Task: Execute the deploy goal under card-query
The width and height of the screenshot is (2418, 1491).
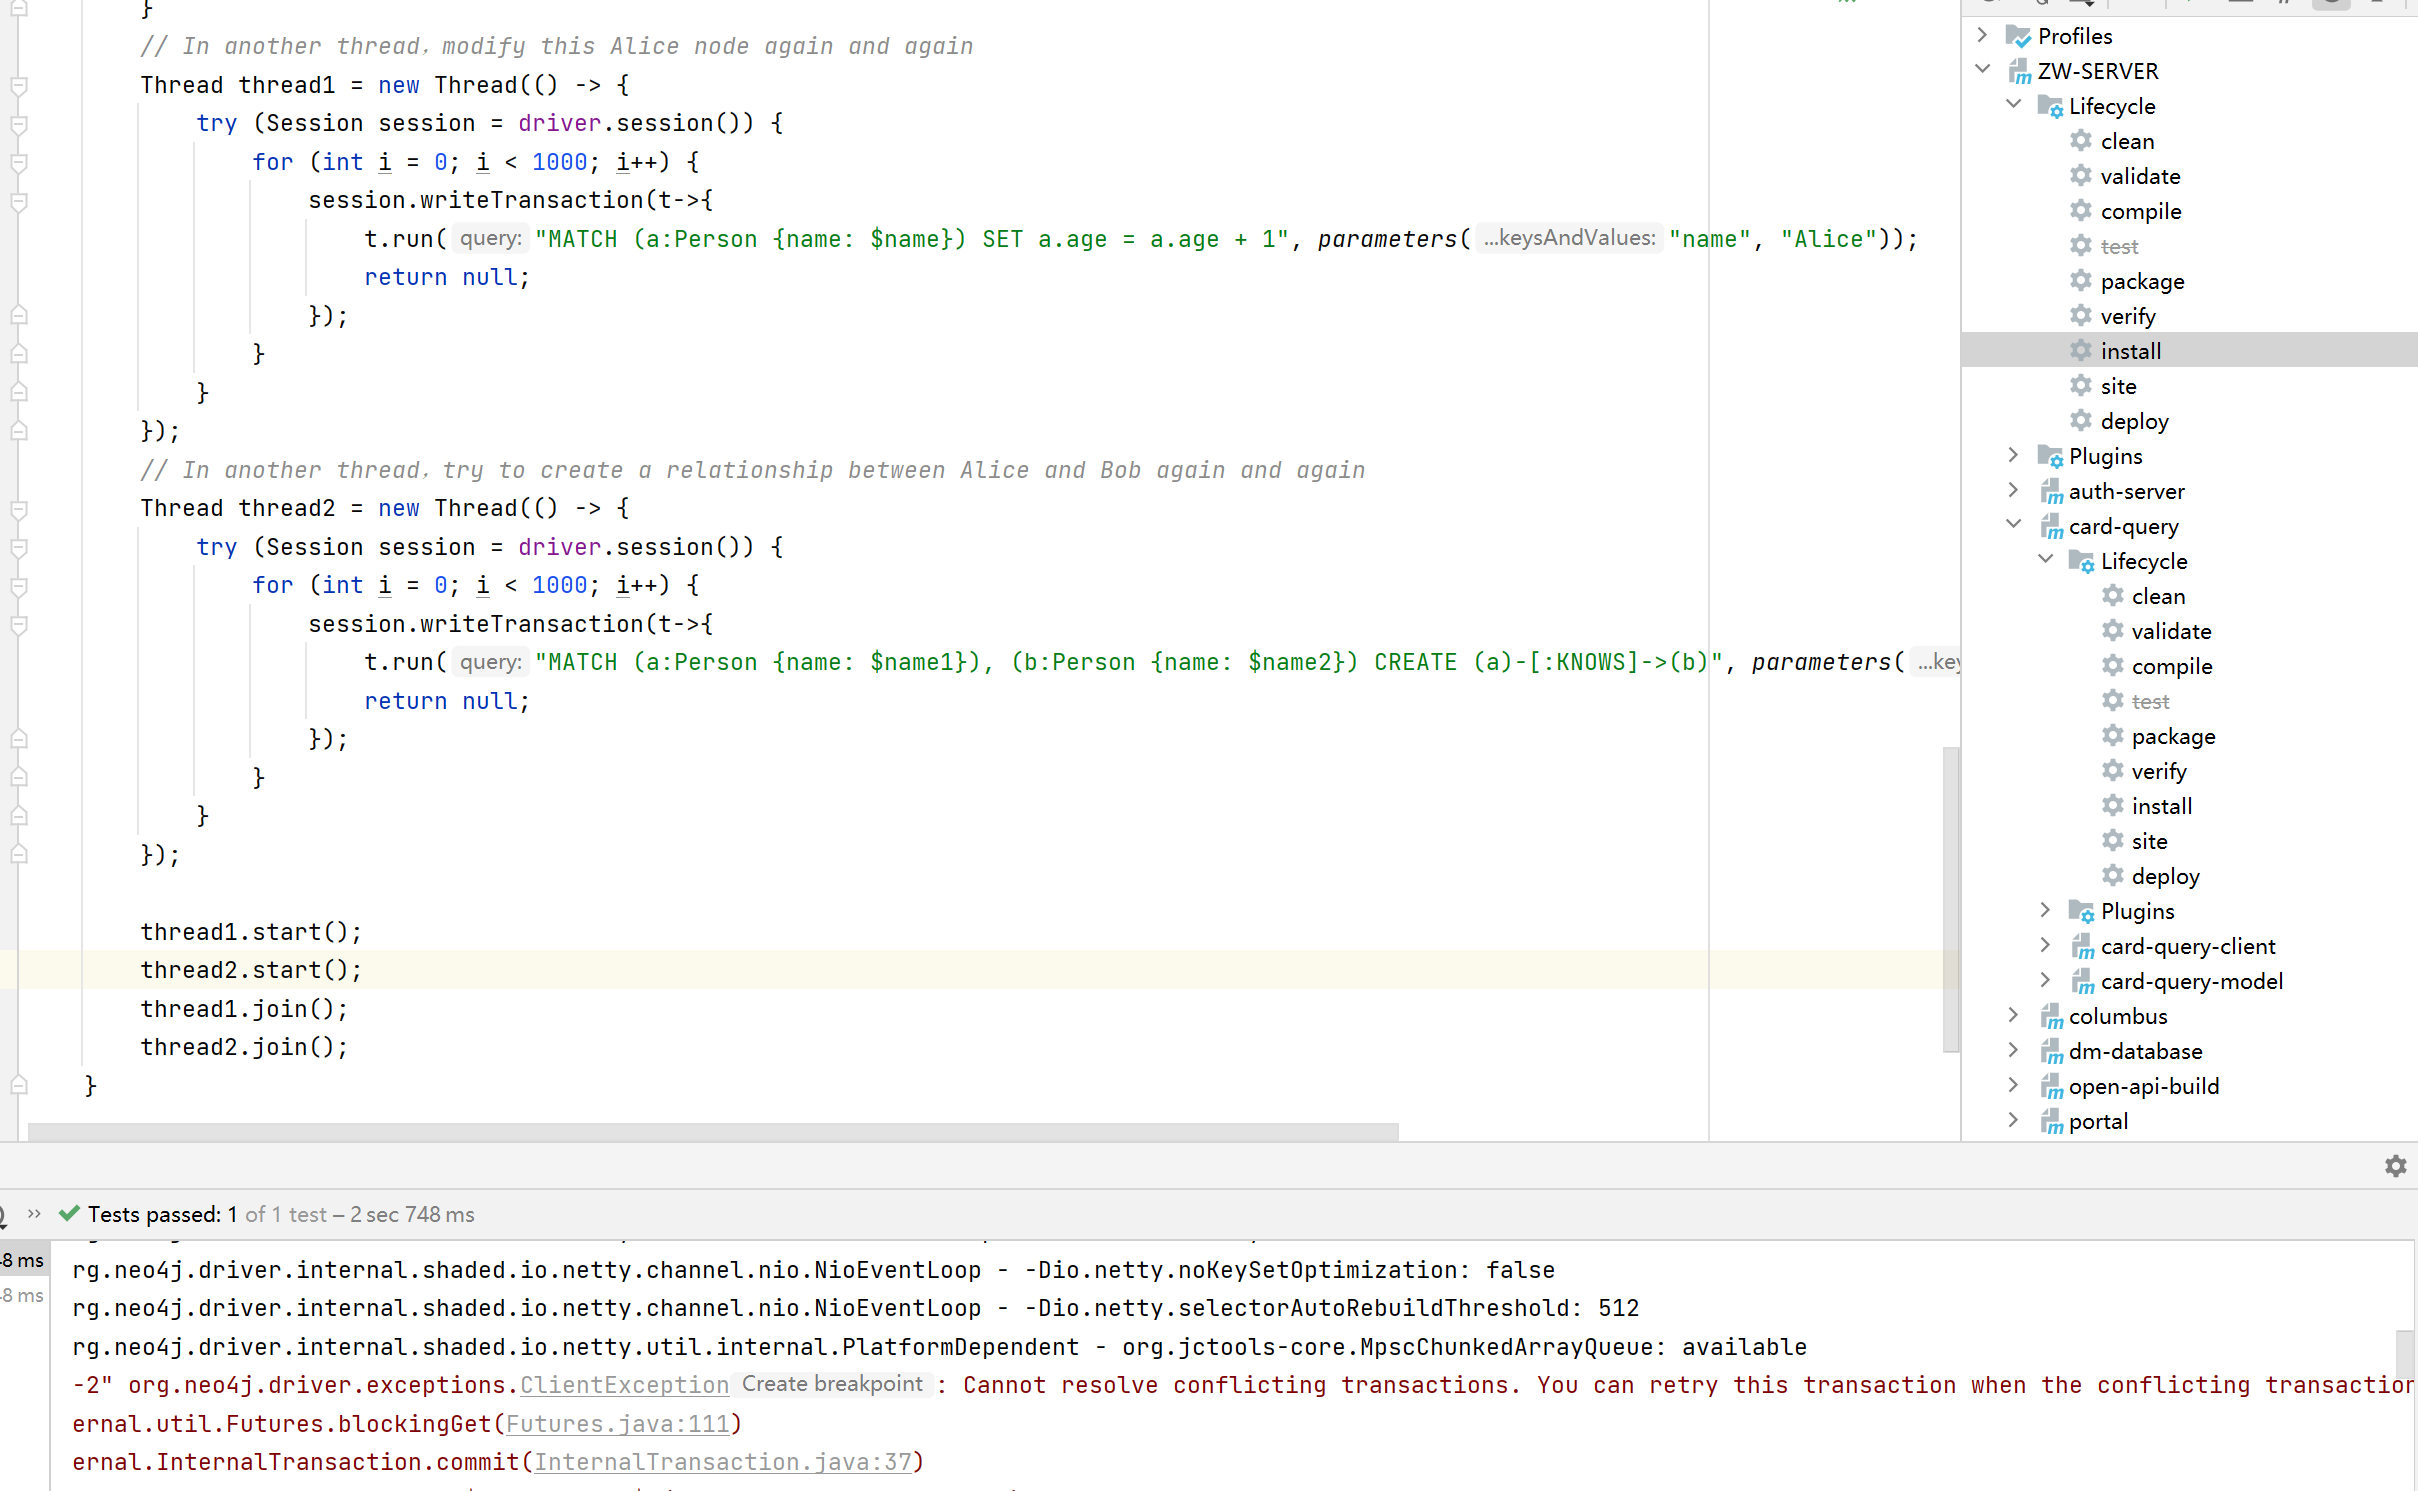Action: coord(2166,876)
